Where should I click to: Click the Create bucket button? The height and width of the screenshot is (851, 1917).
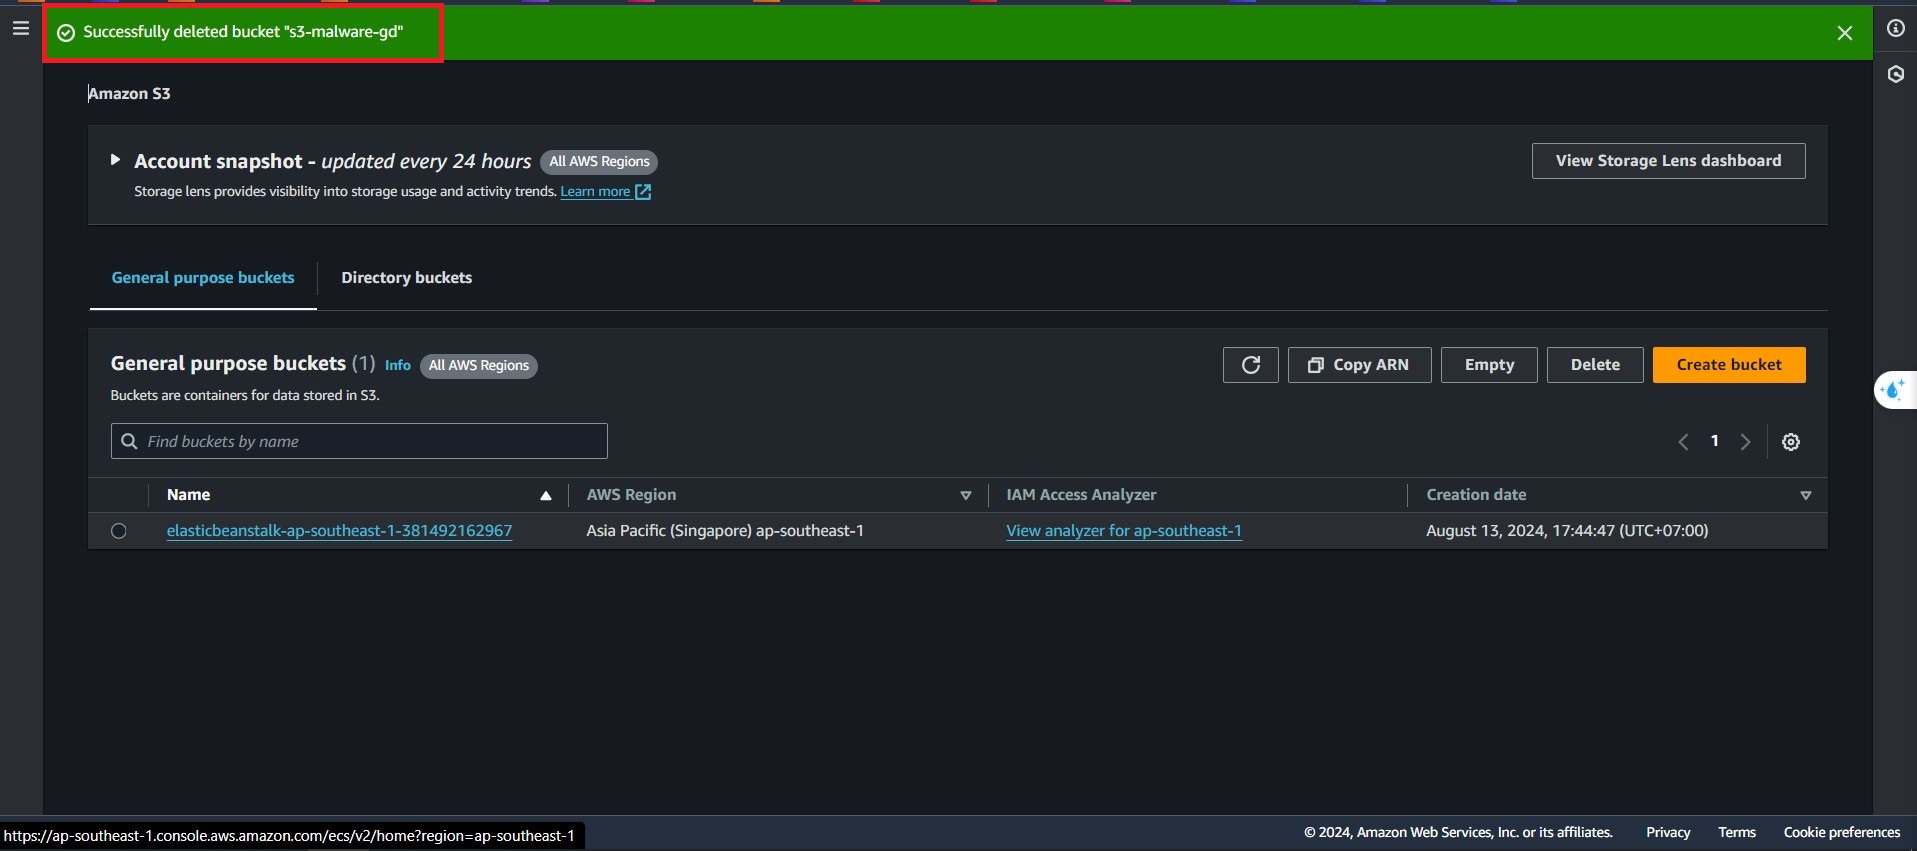1728,365
